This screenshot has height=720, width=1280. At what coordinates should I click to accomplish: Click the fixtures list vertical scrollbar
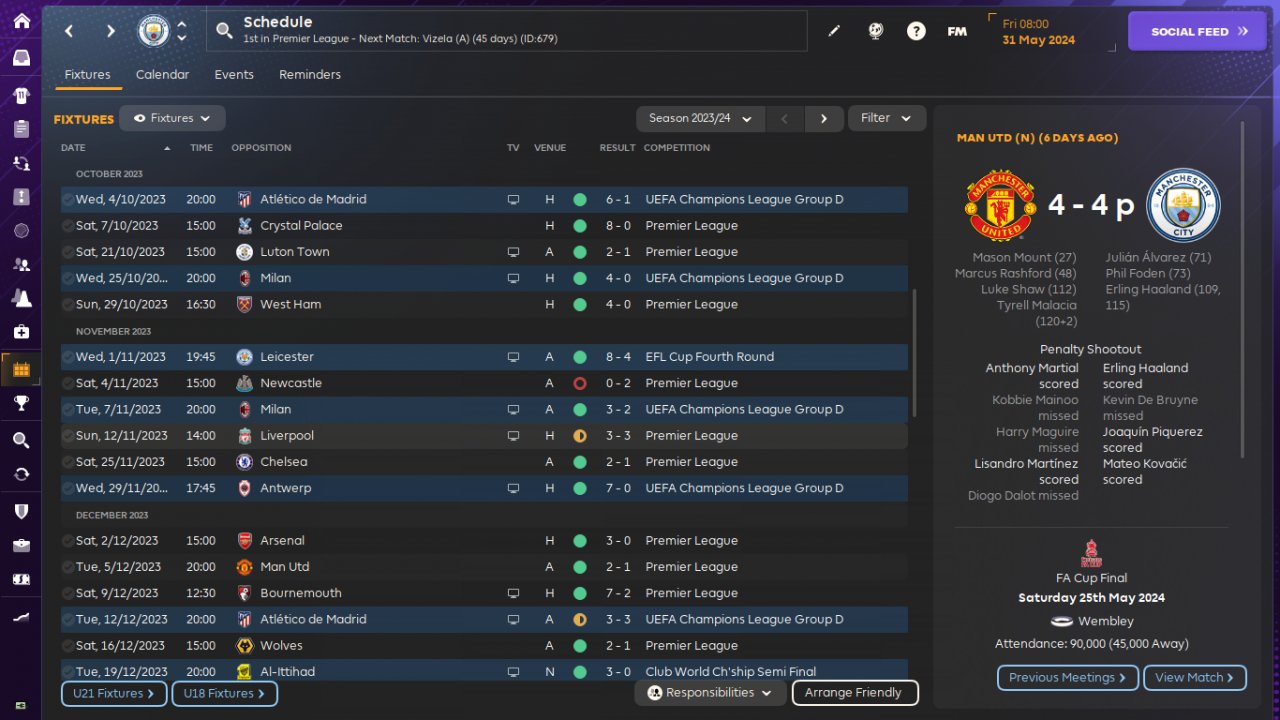914,353
